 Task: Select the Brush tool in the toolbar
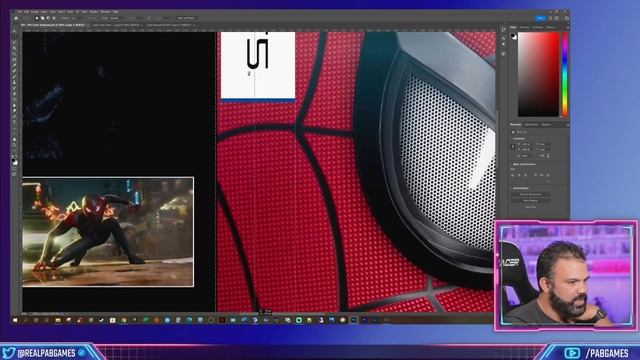[x=15, y=76]
